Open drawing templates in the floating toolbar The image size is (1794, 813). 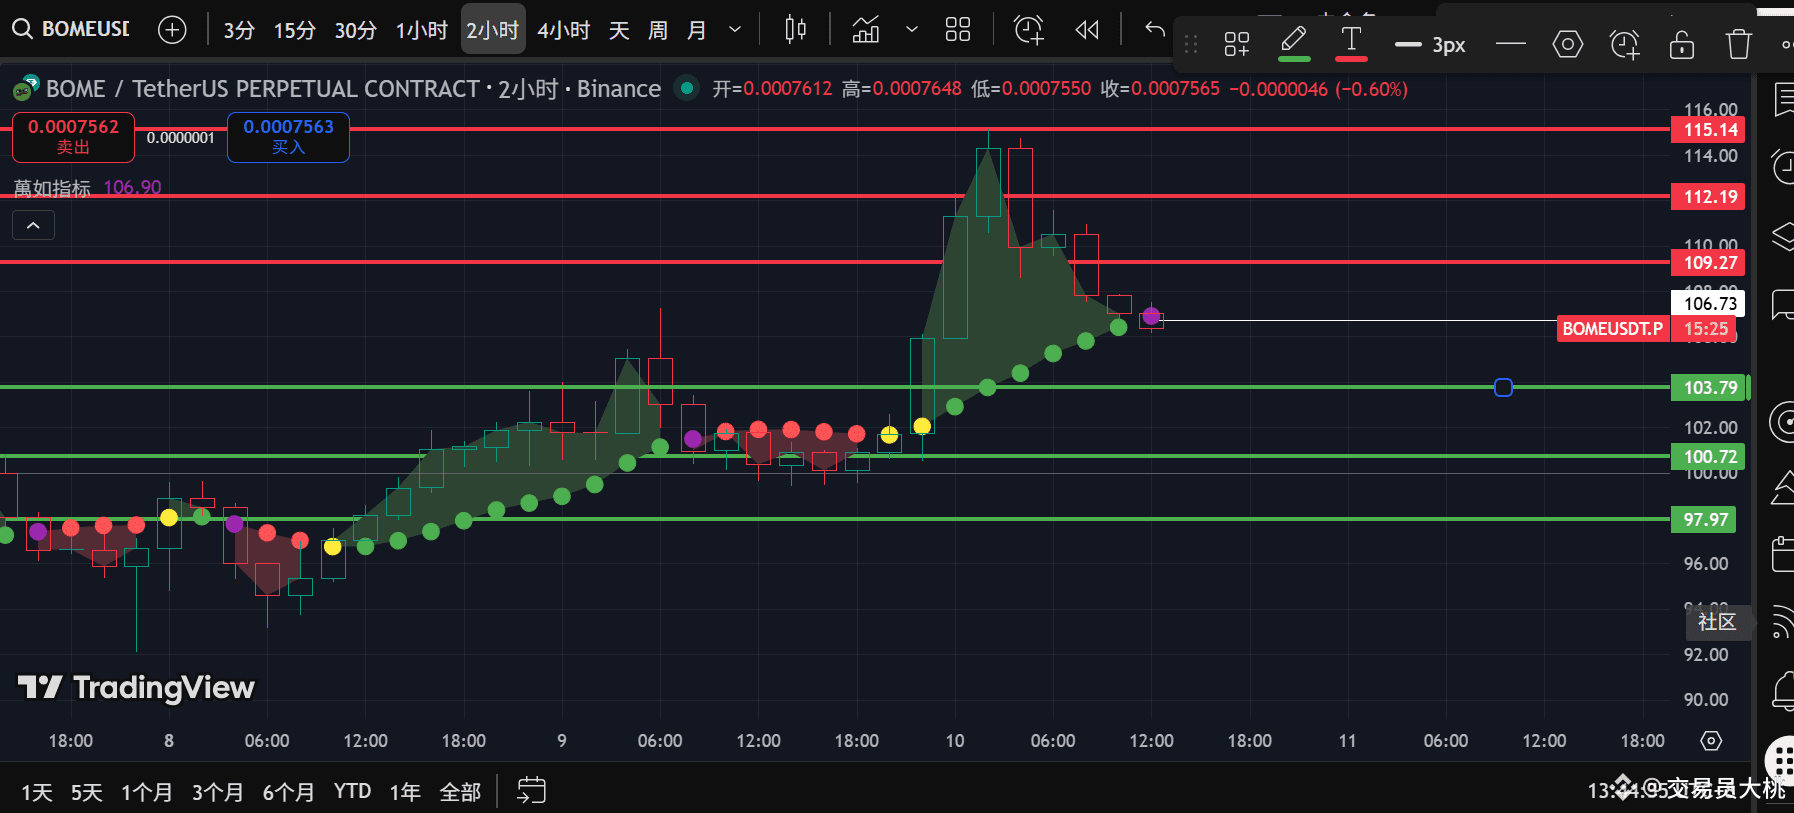(x=1237, y=44)
